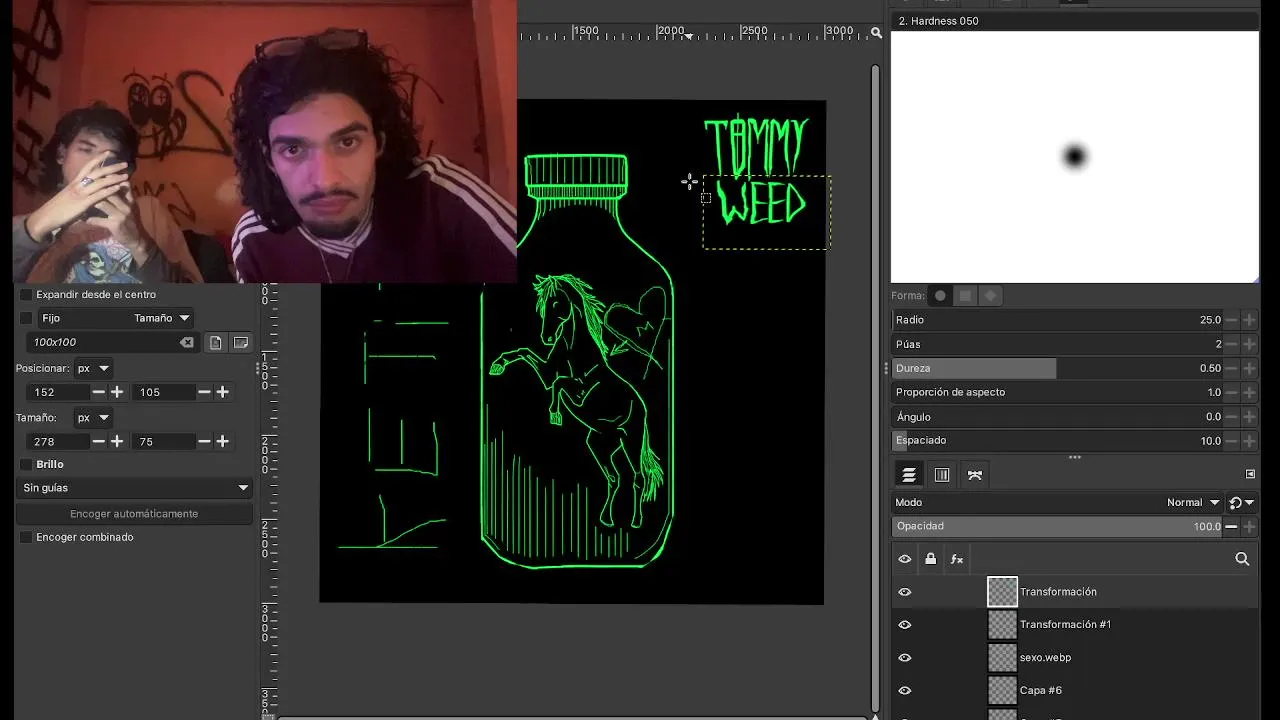Adjust the layer Opacidad slider
The width and height of the screenshot is (1280, 720).
coord(1057,527)
